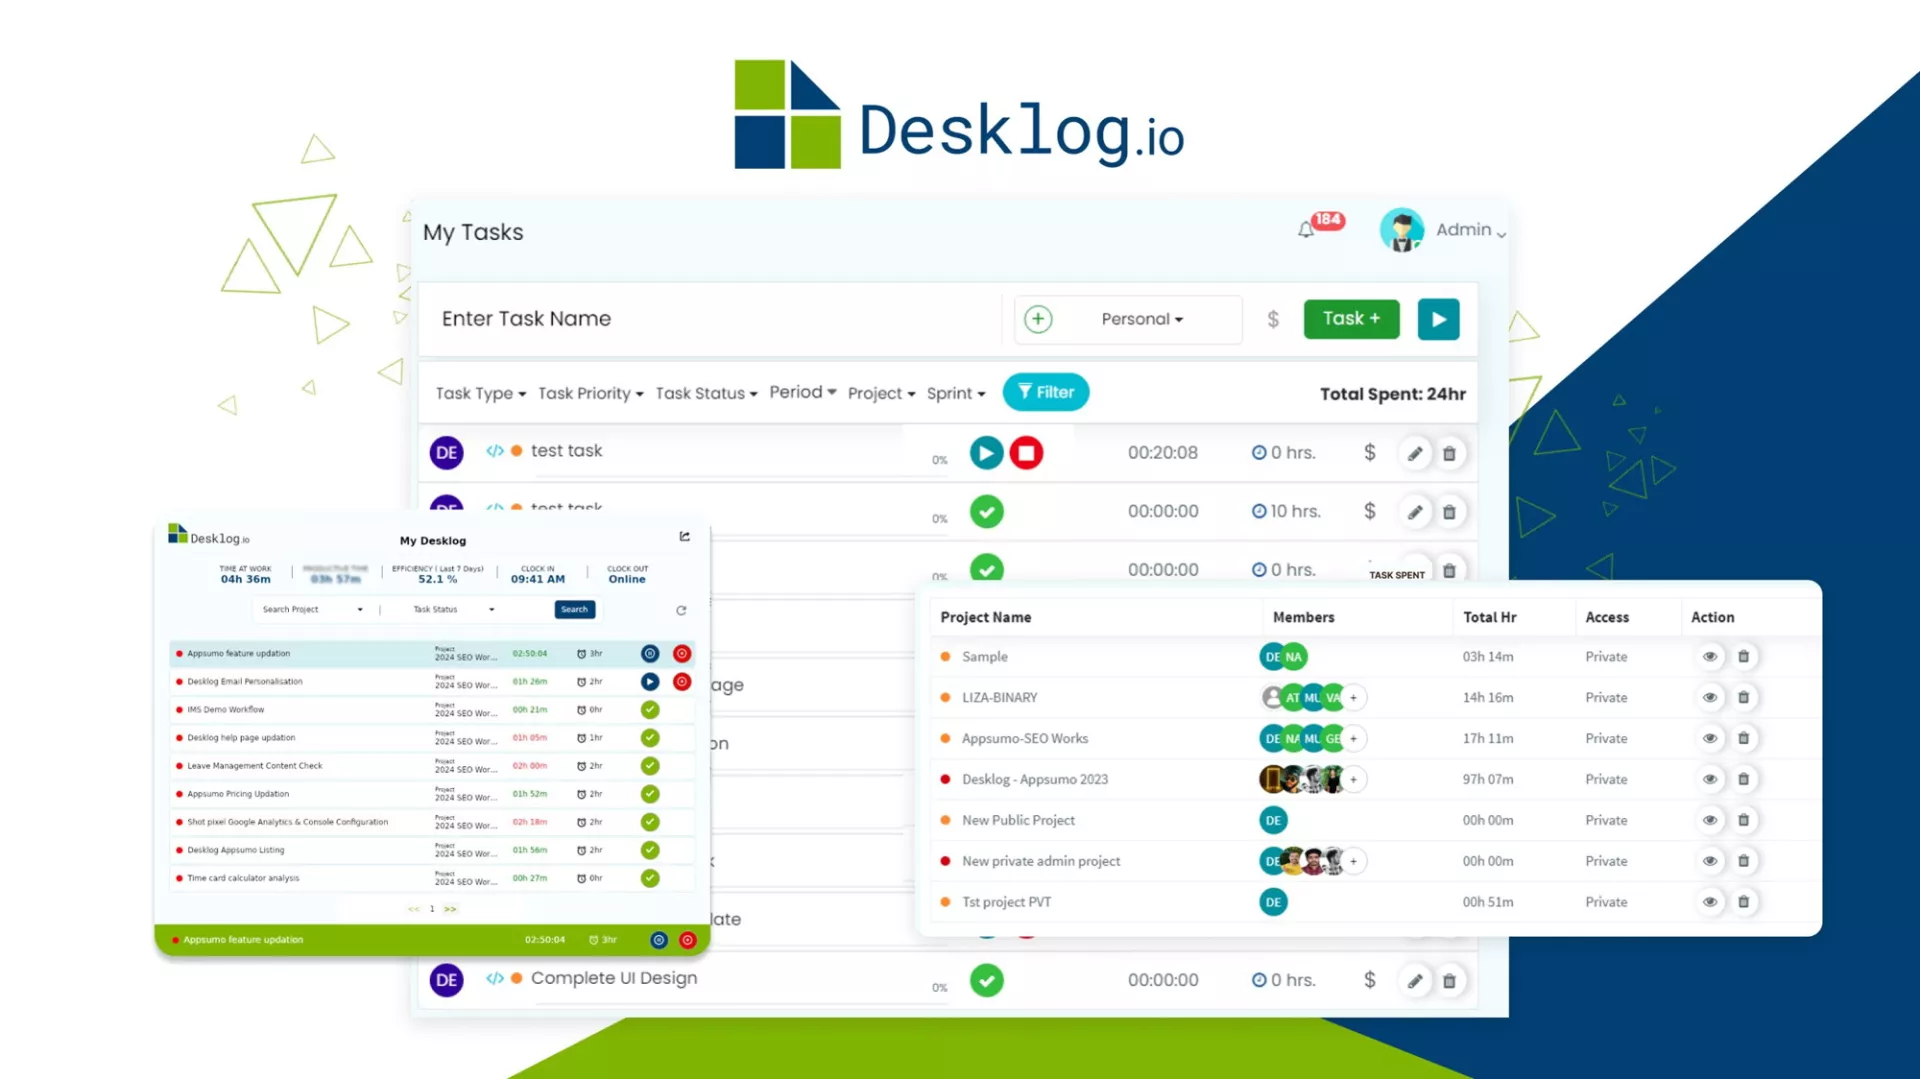The height and width of the screenshot is (1079, 1920).
Task: Delete the Complete UI Design task via trash icon
Action: [x=1449, y=981]
